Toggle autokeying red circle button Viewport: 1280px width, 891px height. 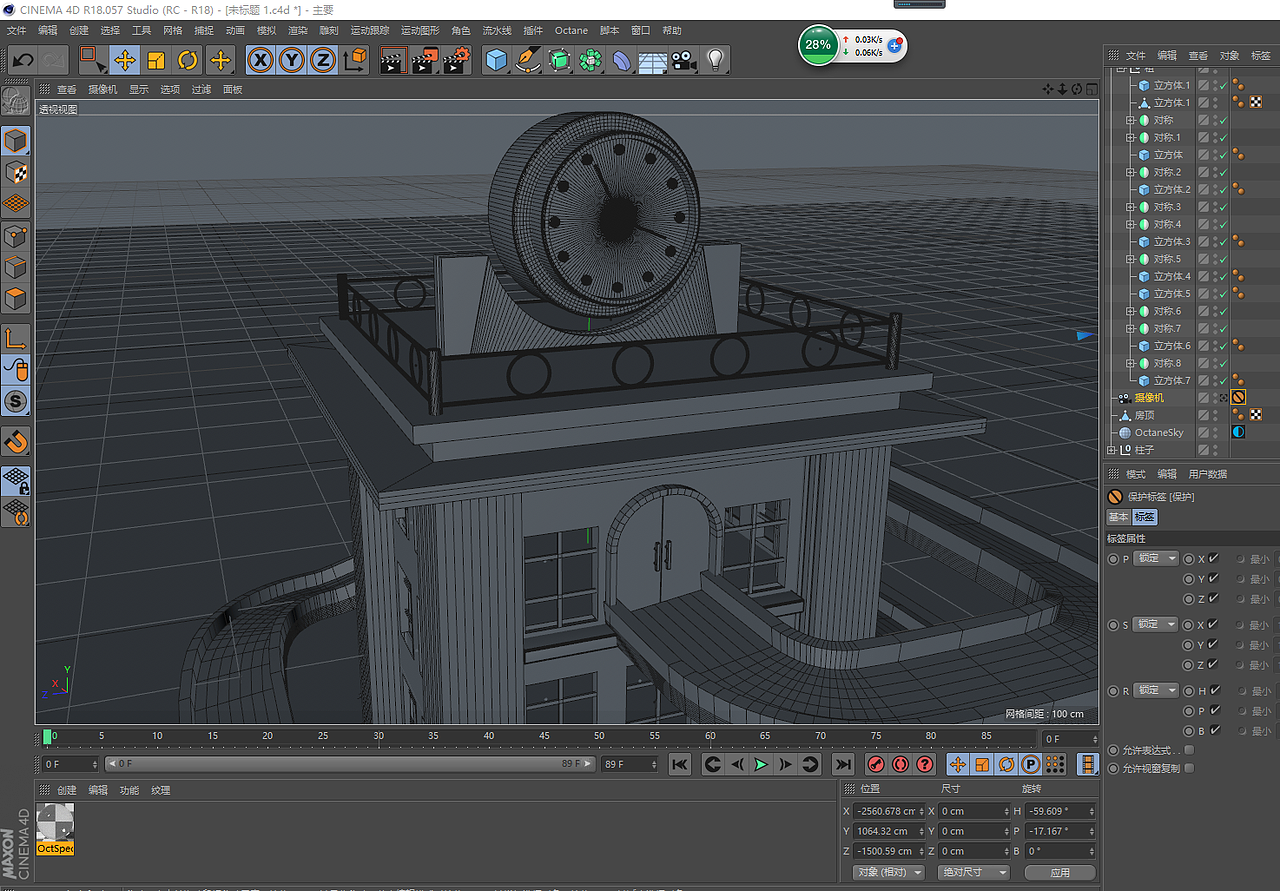tap(900, 764)
